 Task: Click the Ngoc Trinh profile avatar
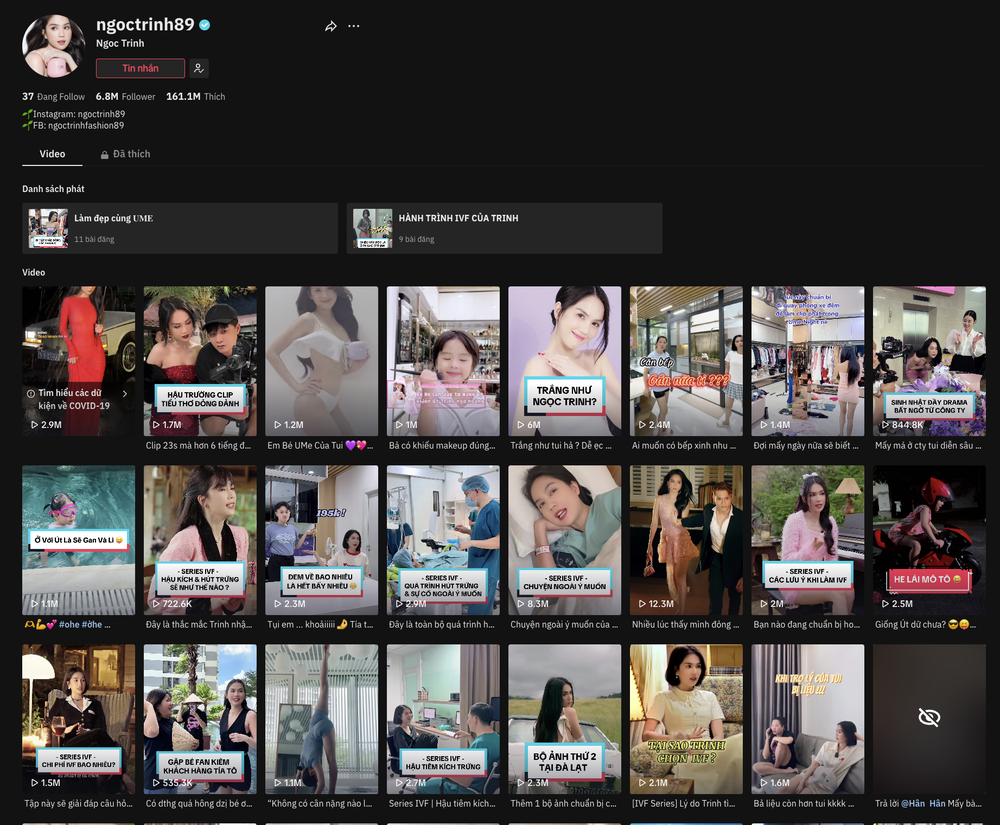click(x=53, y=45)
